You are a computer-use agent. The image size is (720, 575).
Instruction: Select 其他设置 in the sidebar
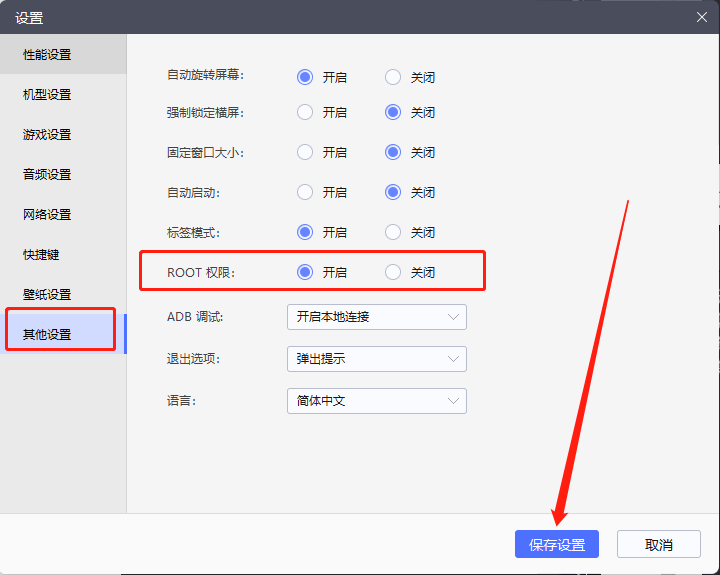[63, 334]
